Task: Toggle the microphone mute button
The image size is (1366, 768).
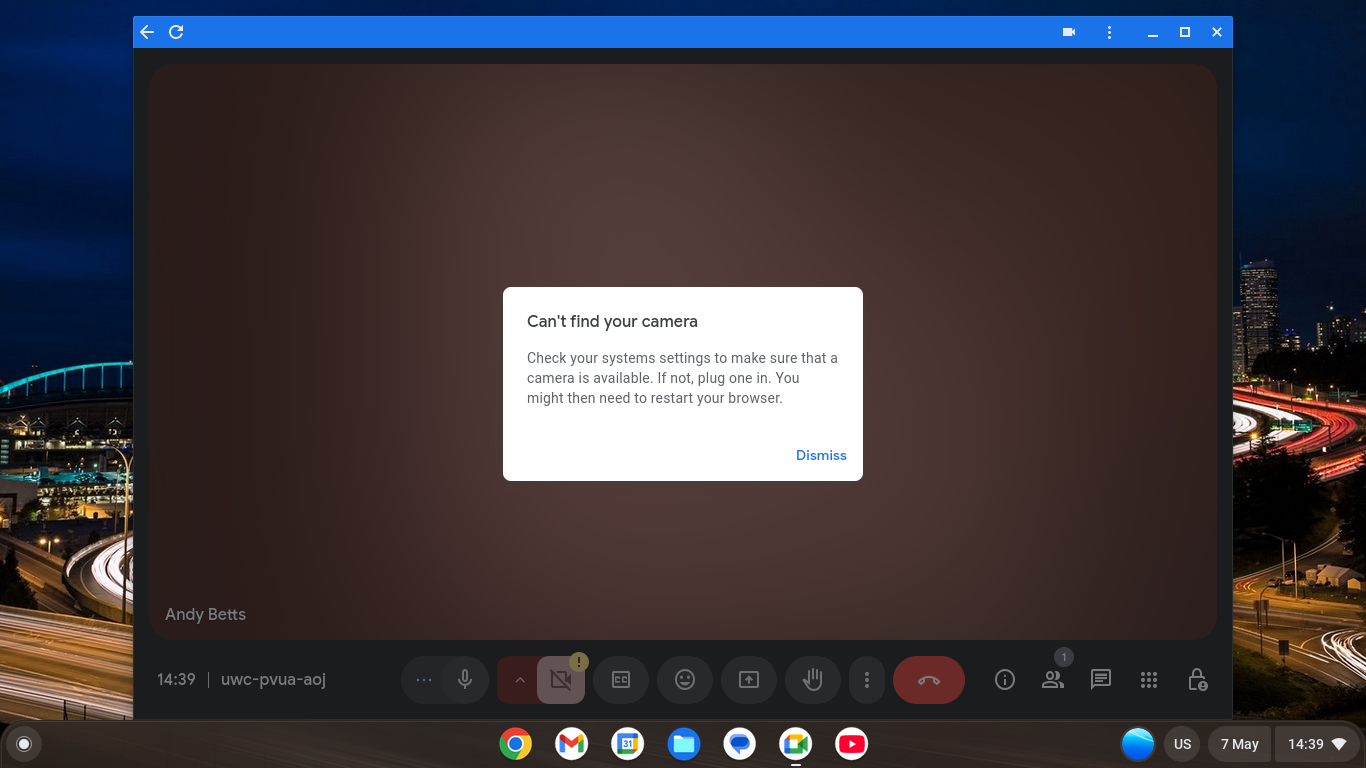Action: [x=465, y=680]
